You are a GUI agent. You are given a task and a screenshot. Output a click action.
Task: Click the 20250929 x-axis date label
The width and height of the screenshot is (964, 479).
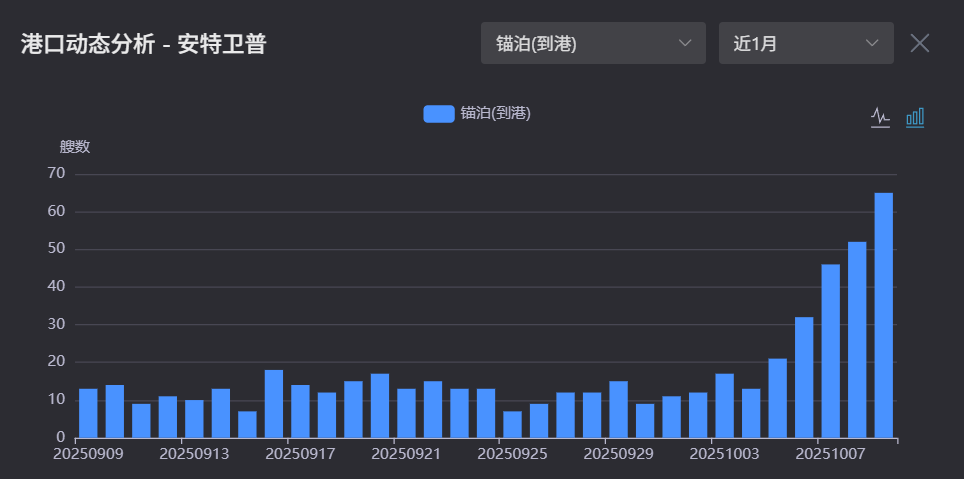618,453
